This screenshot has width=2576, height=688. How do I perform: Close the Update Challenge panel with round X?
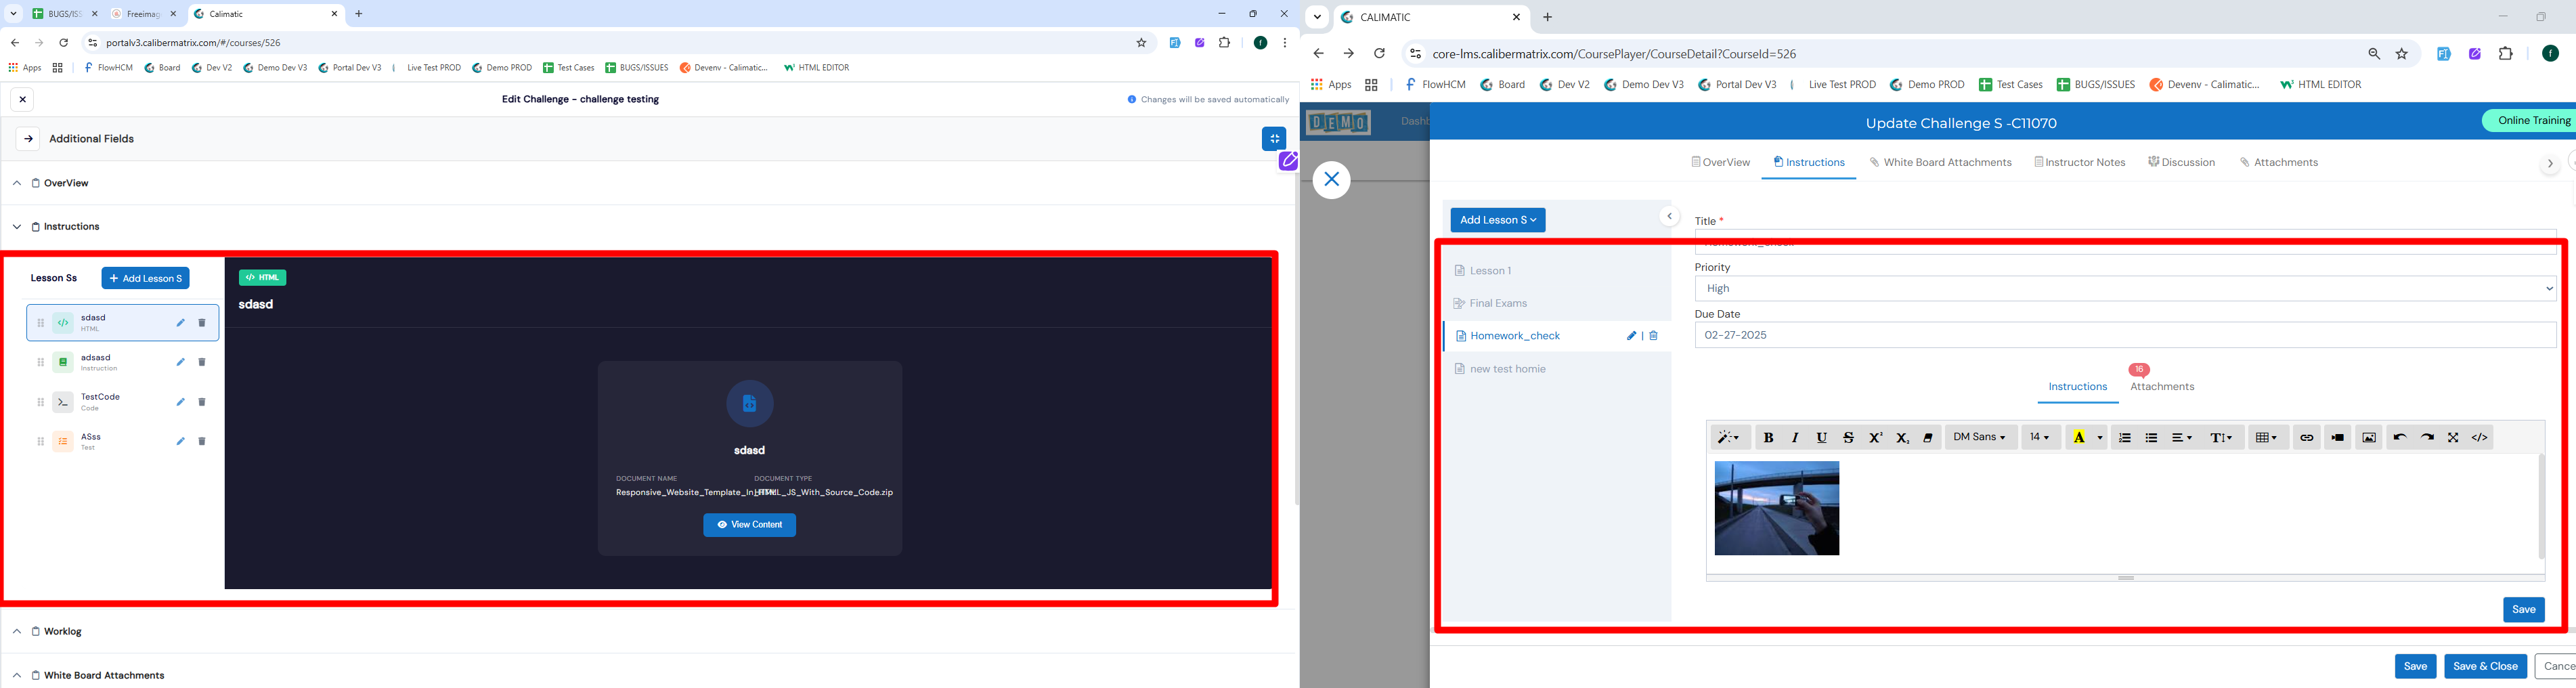point(1331,180)
